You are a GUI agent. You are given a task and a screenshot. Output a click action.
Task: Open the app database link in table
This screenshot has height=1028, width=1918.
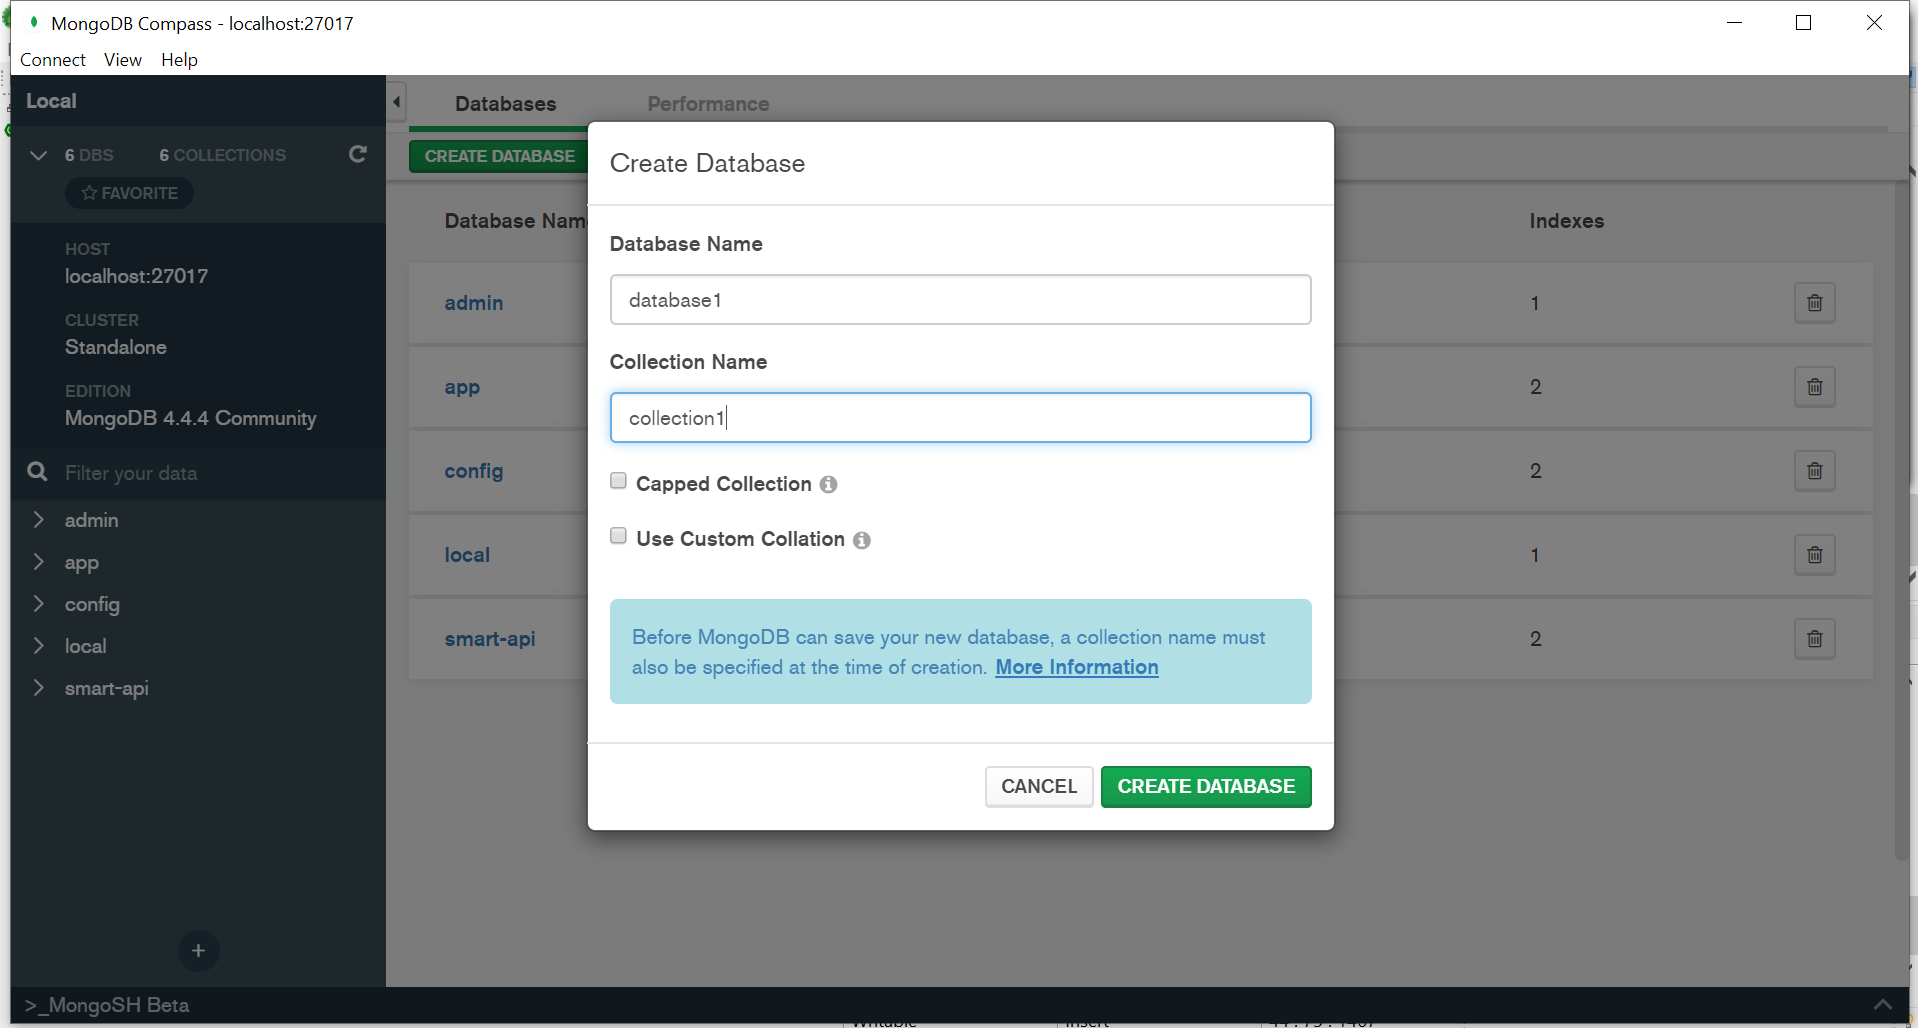click(462, 387)
